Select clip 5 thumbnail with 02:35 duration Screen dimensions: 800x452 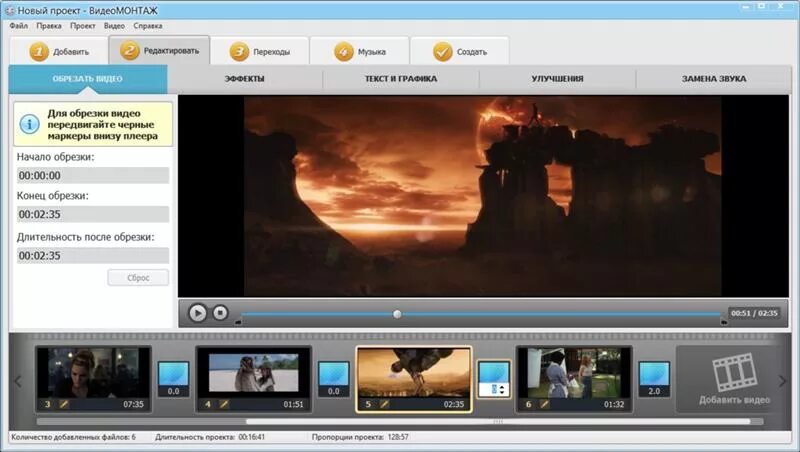414,379
